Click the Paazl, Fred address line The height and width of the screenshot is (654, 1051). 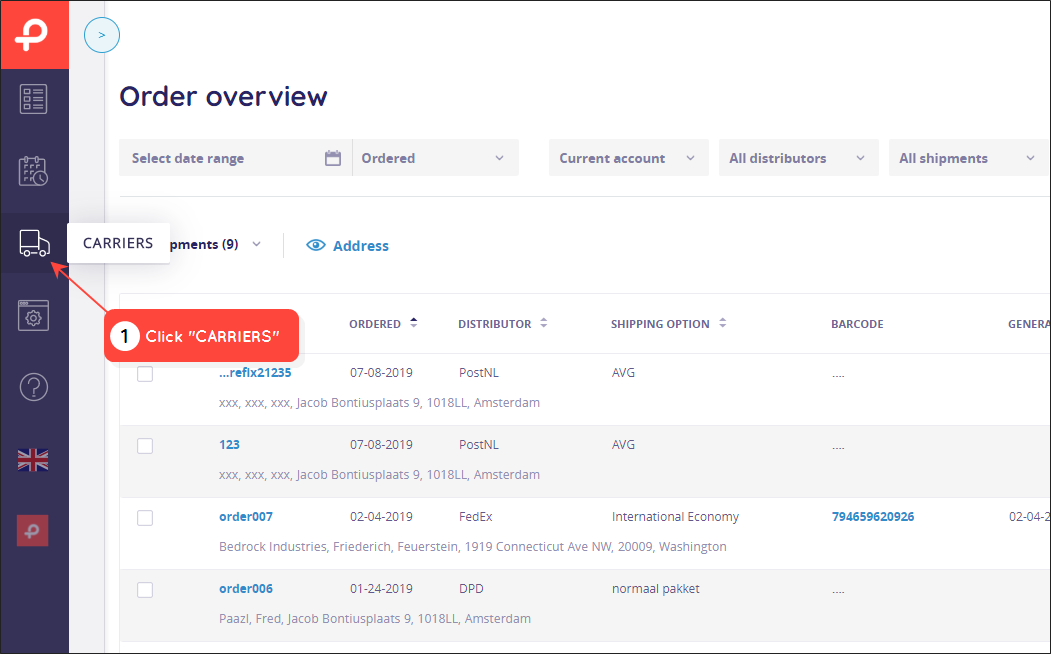click(375, 618)
